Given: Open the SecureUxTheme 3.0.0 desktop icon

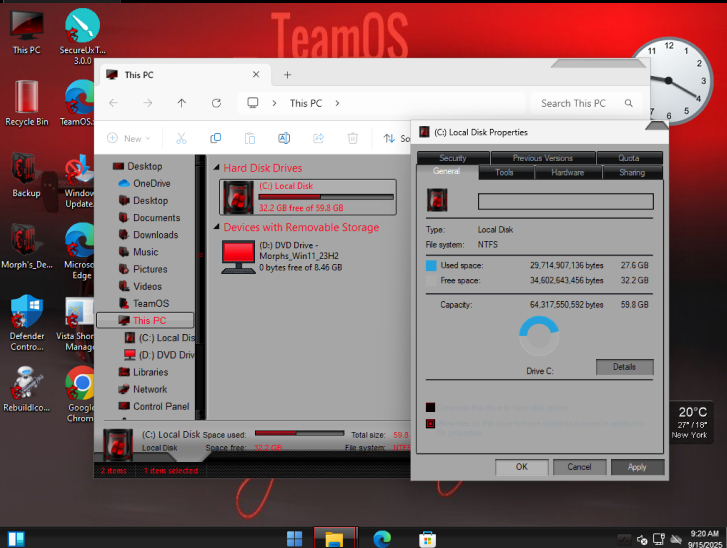Looking at the screenshot, I should click(82, 36).
